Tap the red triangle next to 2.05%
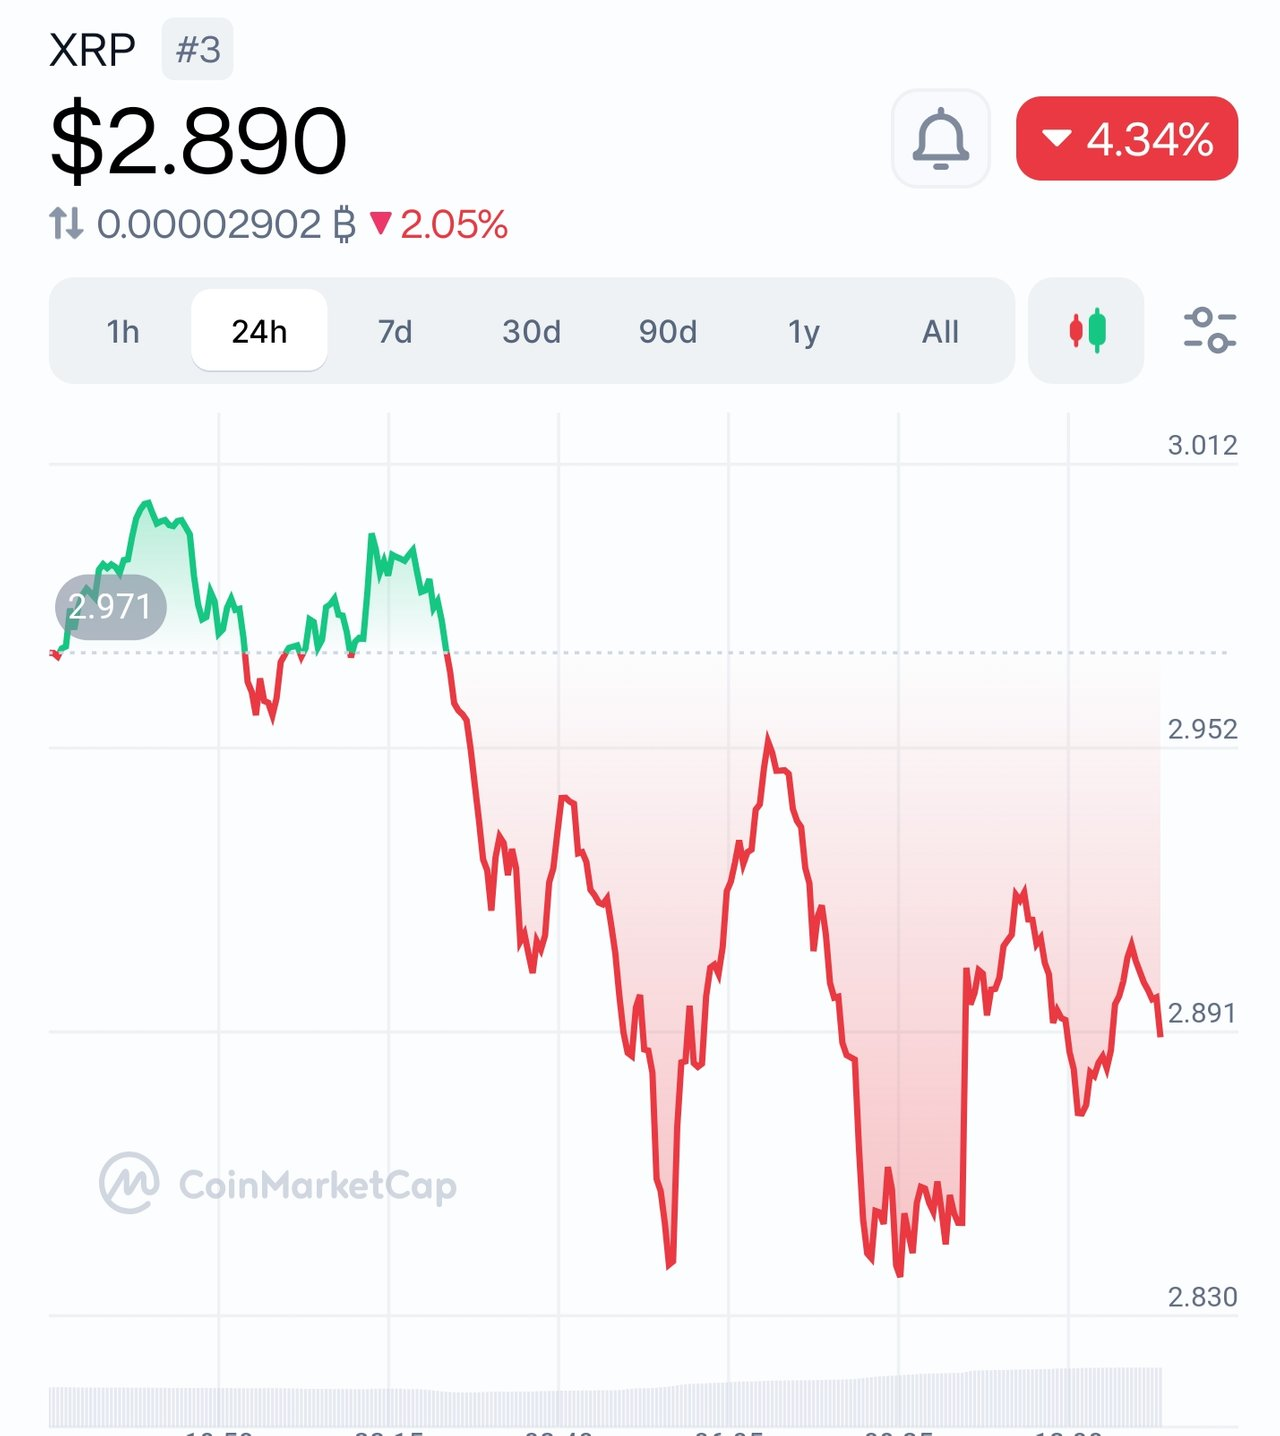This screenshot has width=1280, height=1436. click(380, 223)
